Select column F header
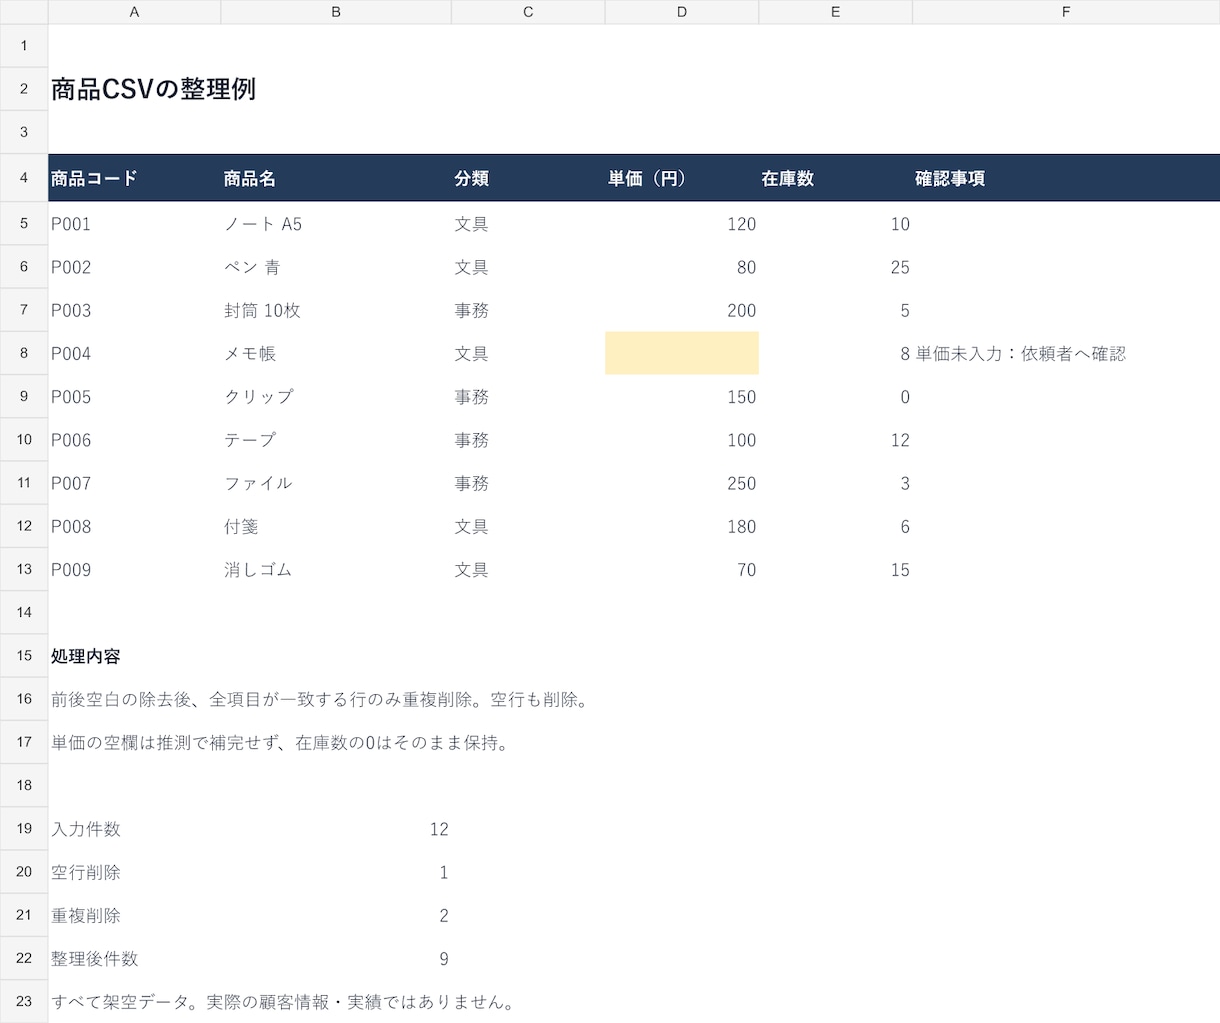This screenshot has height=1023, width=1220. click(x=1066, y=12)
